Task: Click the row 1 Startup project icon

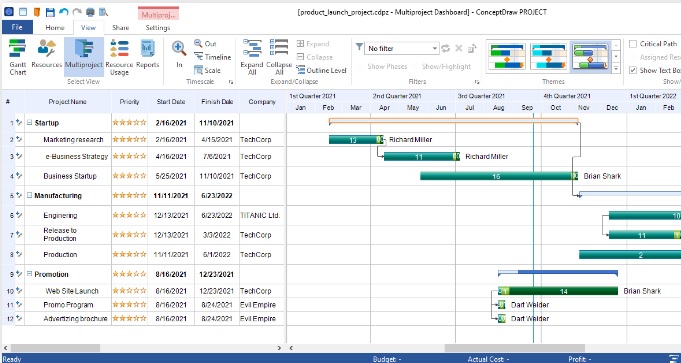Action: coord(19,123)
